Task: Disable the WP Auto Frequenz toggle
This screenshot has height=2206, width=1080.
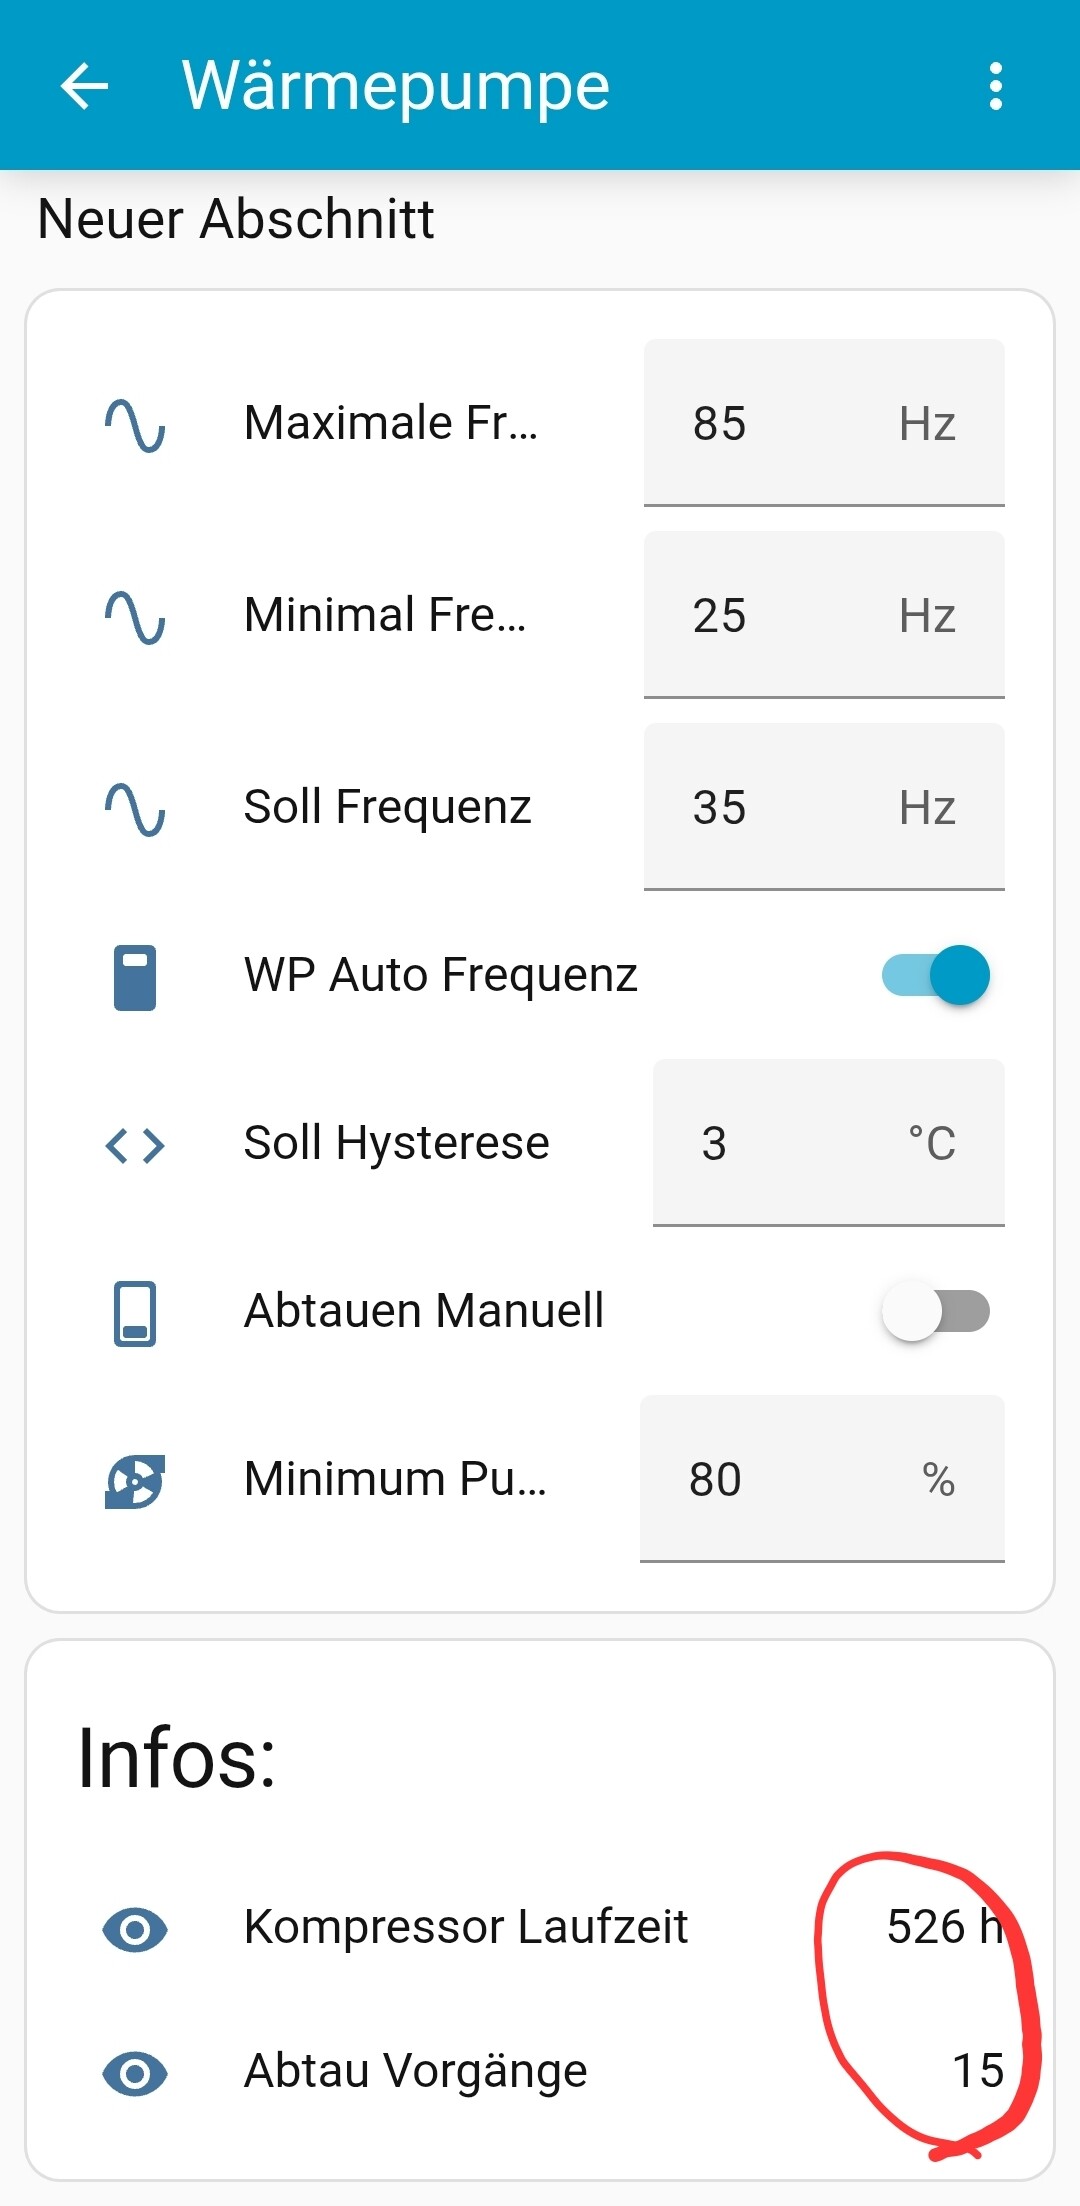Action: click(935, 975)
